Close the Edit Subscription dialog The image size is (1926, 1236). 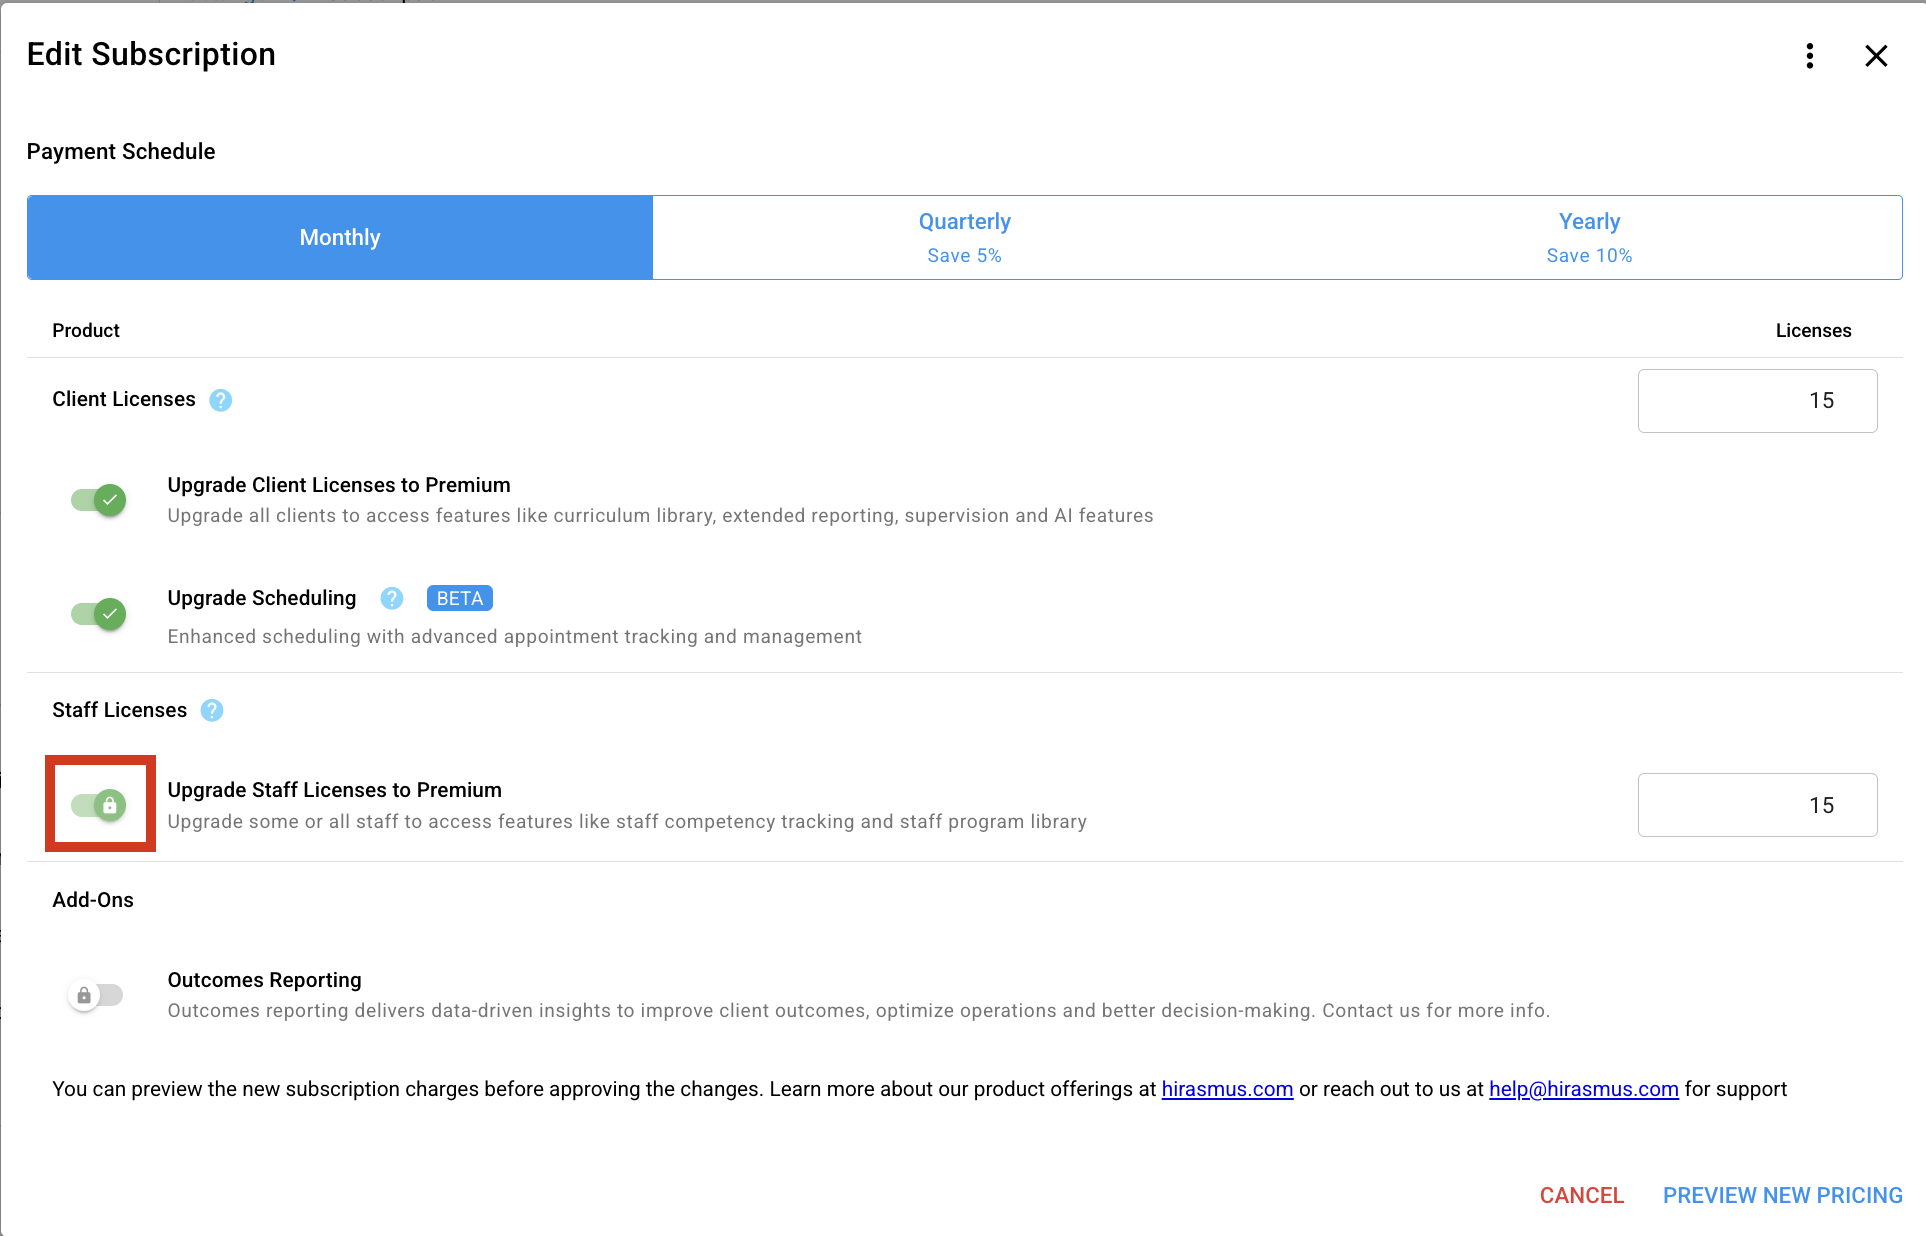pos(1876,56)
